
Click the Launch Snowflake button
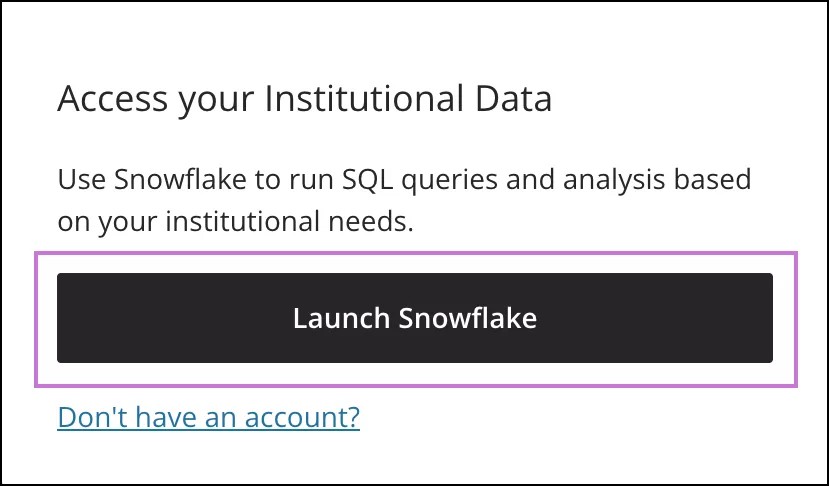[x=414, y=318]
